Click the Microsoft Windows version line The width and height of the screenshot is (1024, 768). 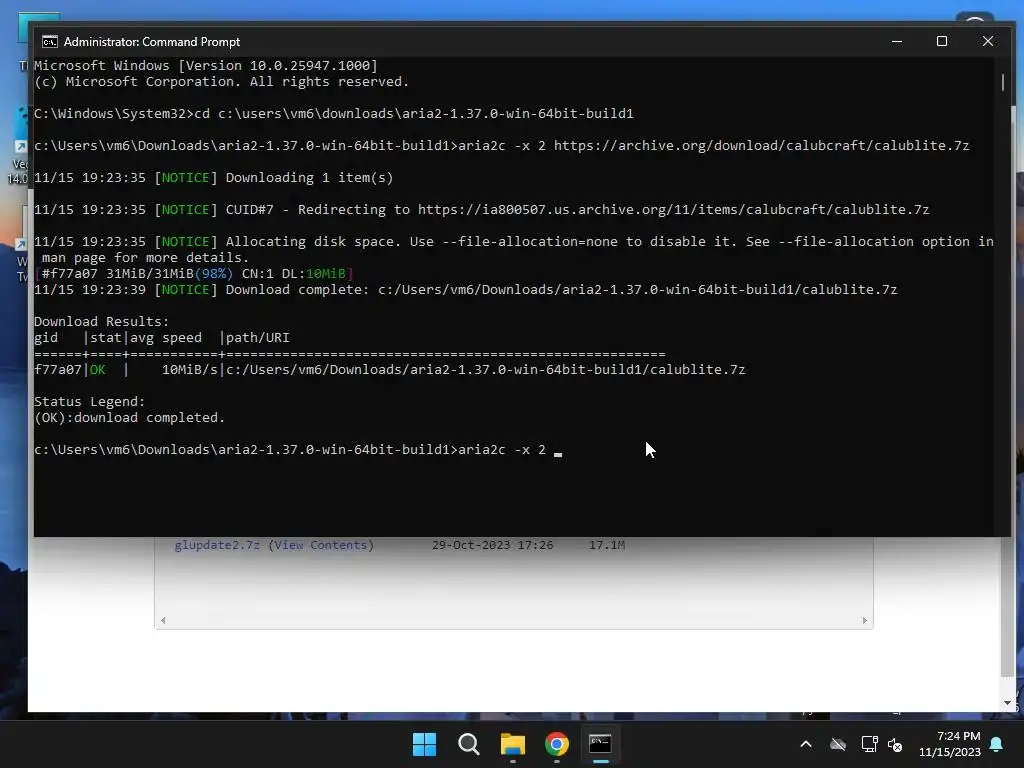coord(206,65)
